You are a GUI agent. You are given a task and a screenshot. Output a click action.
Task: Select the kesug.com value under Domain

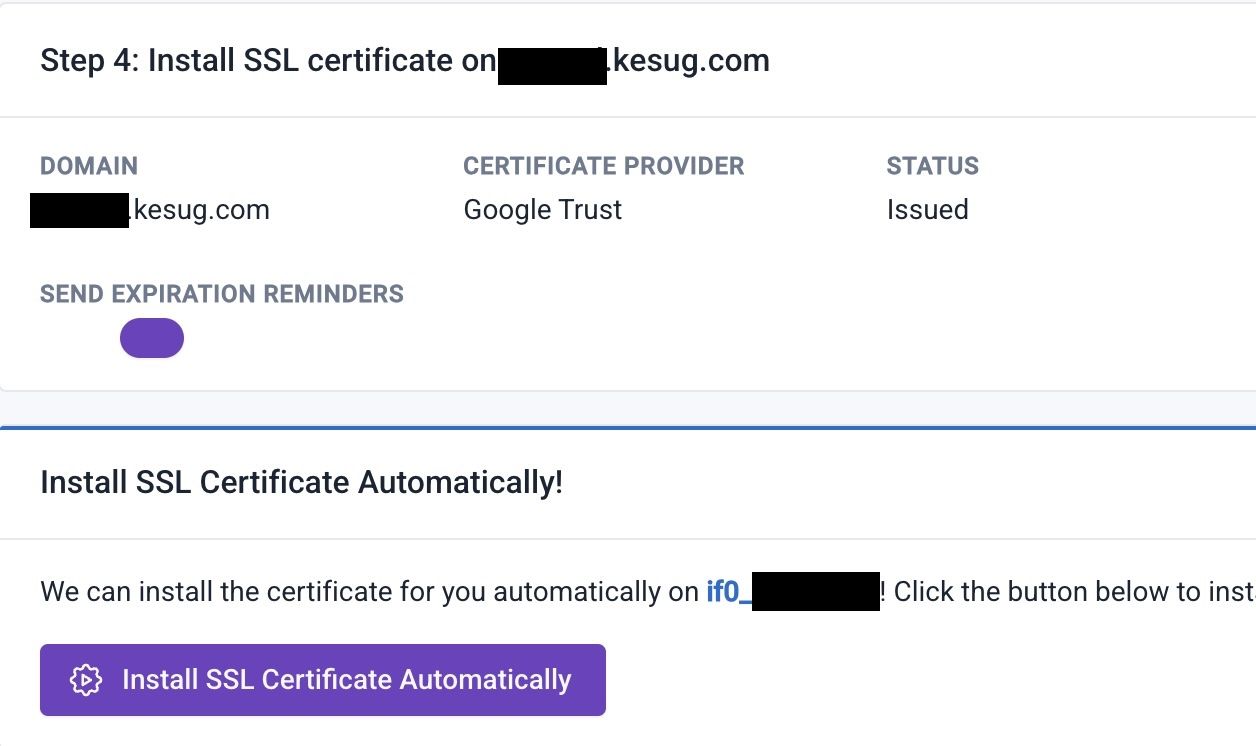tap(201, 210)
